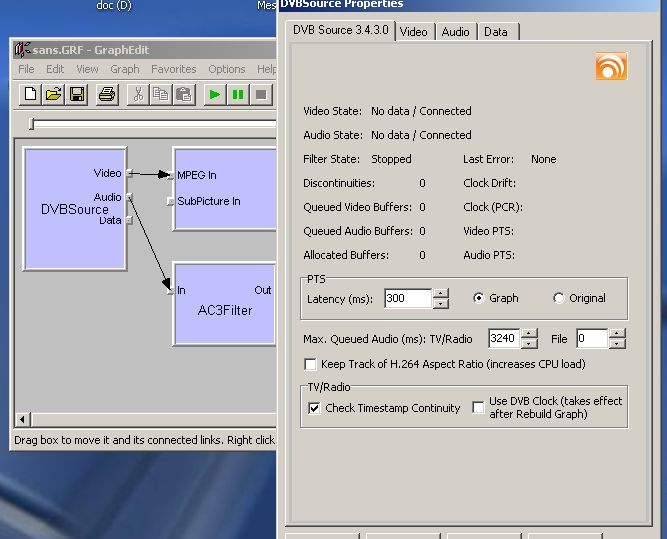Image resolution: width=667 pixels, height=539 pixels.
Task: Select the Graph PTS radio button
Action: [479, 298]
